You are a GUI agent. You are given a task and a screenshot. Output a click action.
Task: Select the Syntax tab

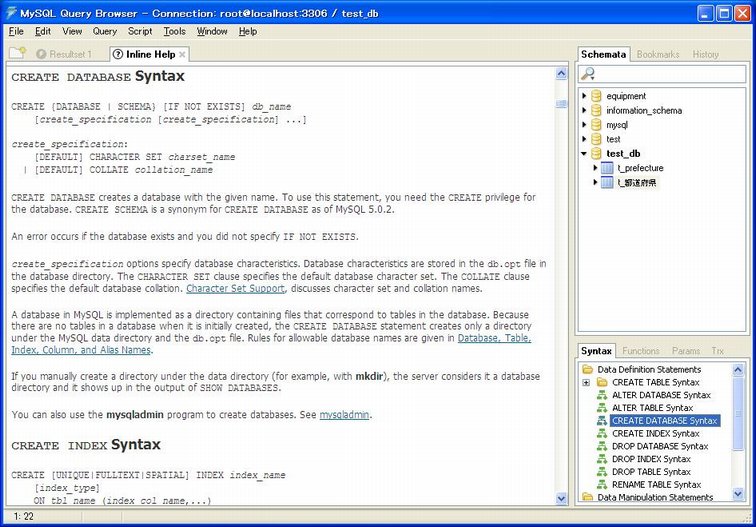click(596, 351)
